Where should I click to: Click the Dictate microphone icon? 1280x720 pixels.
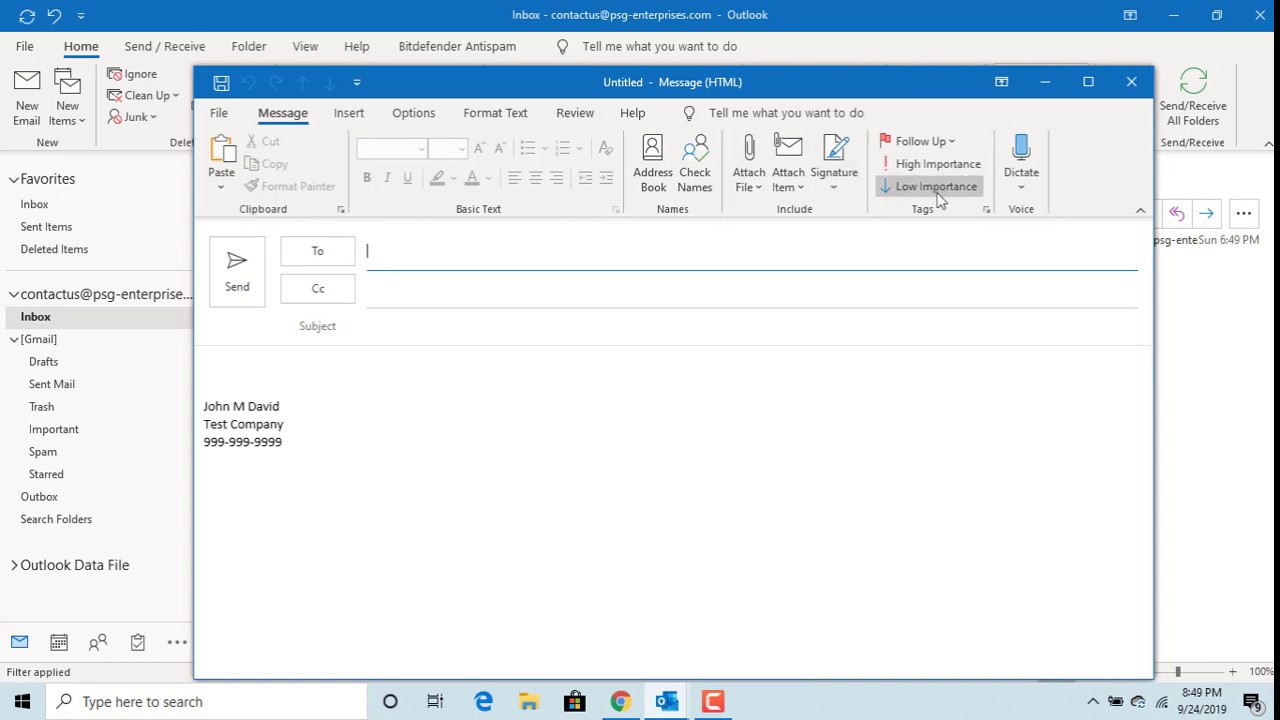point(1021,149)
